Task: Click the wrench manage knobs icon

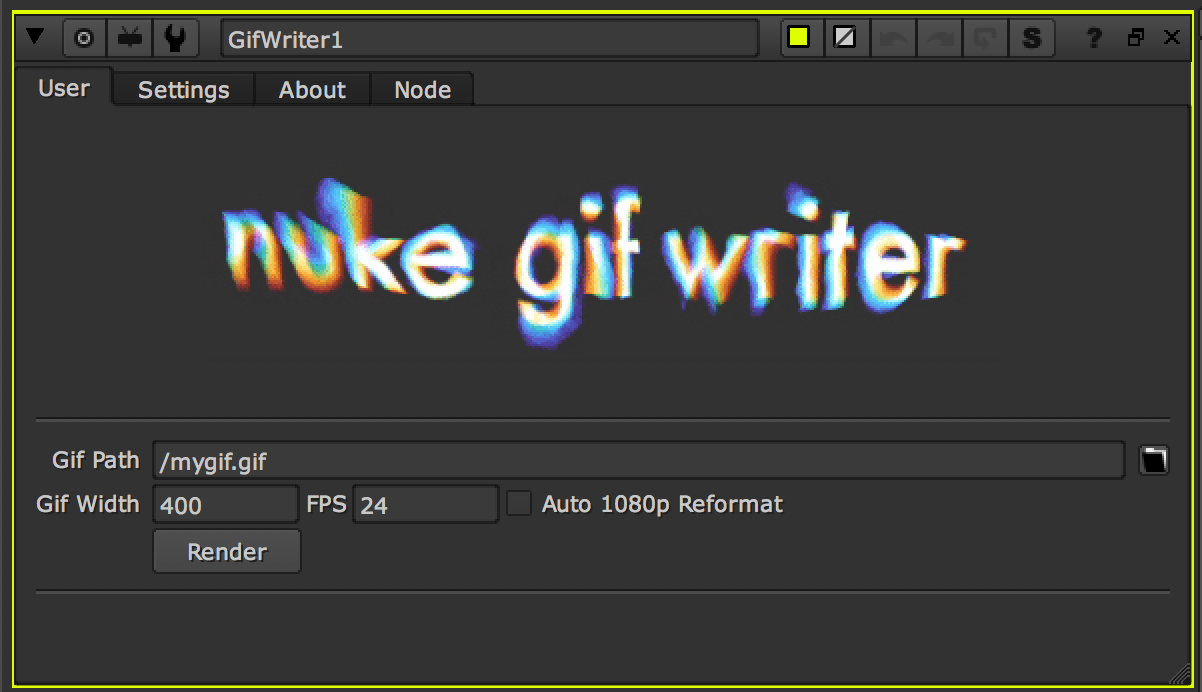Action: point(175,38)
